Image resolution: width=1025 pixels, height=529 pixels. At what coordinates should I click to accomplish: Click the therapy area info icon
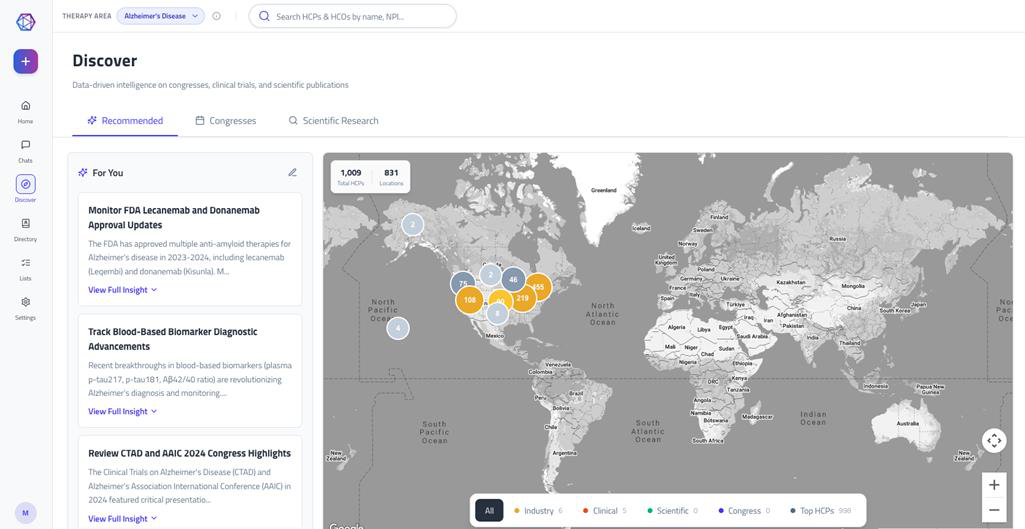[x=216, y=16]
